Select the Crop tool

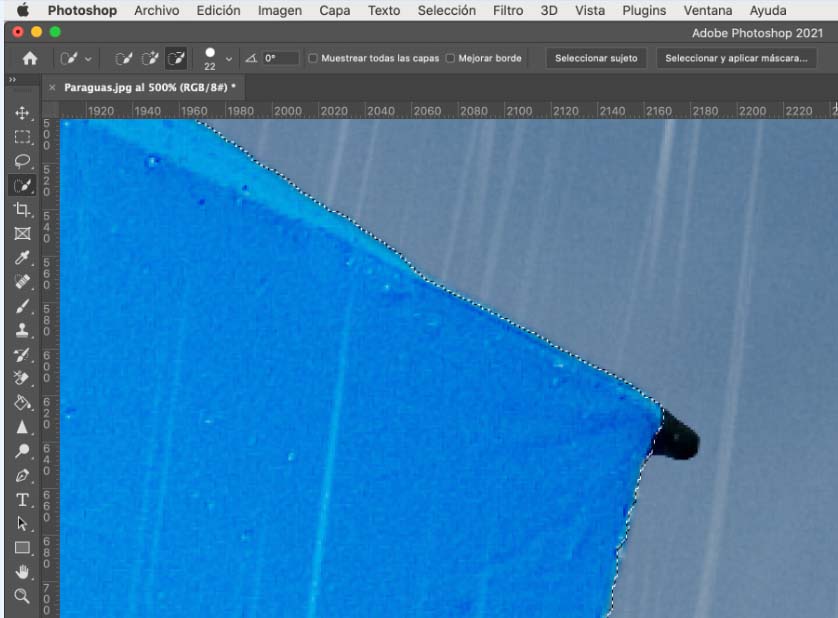[22, 210]
